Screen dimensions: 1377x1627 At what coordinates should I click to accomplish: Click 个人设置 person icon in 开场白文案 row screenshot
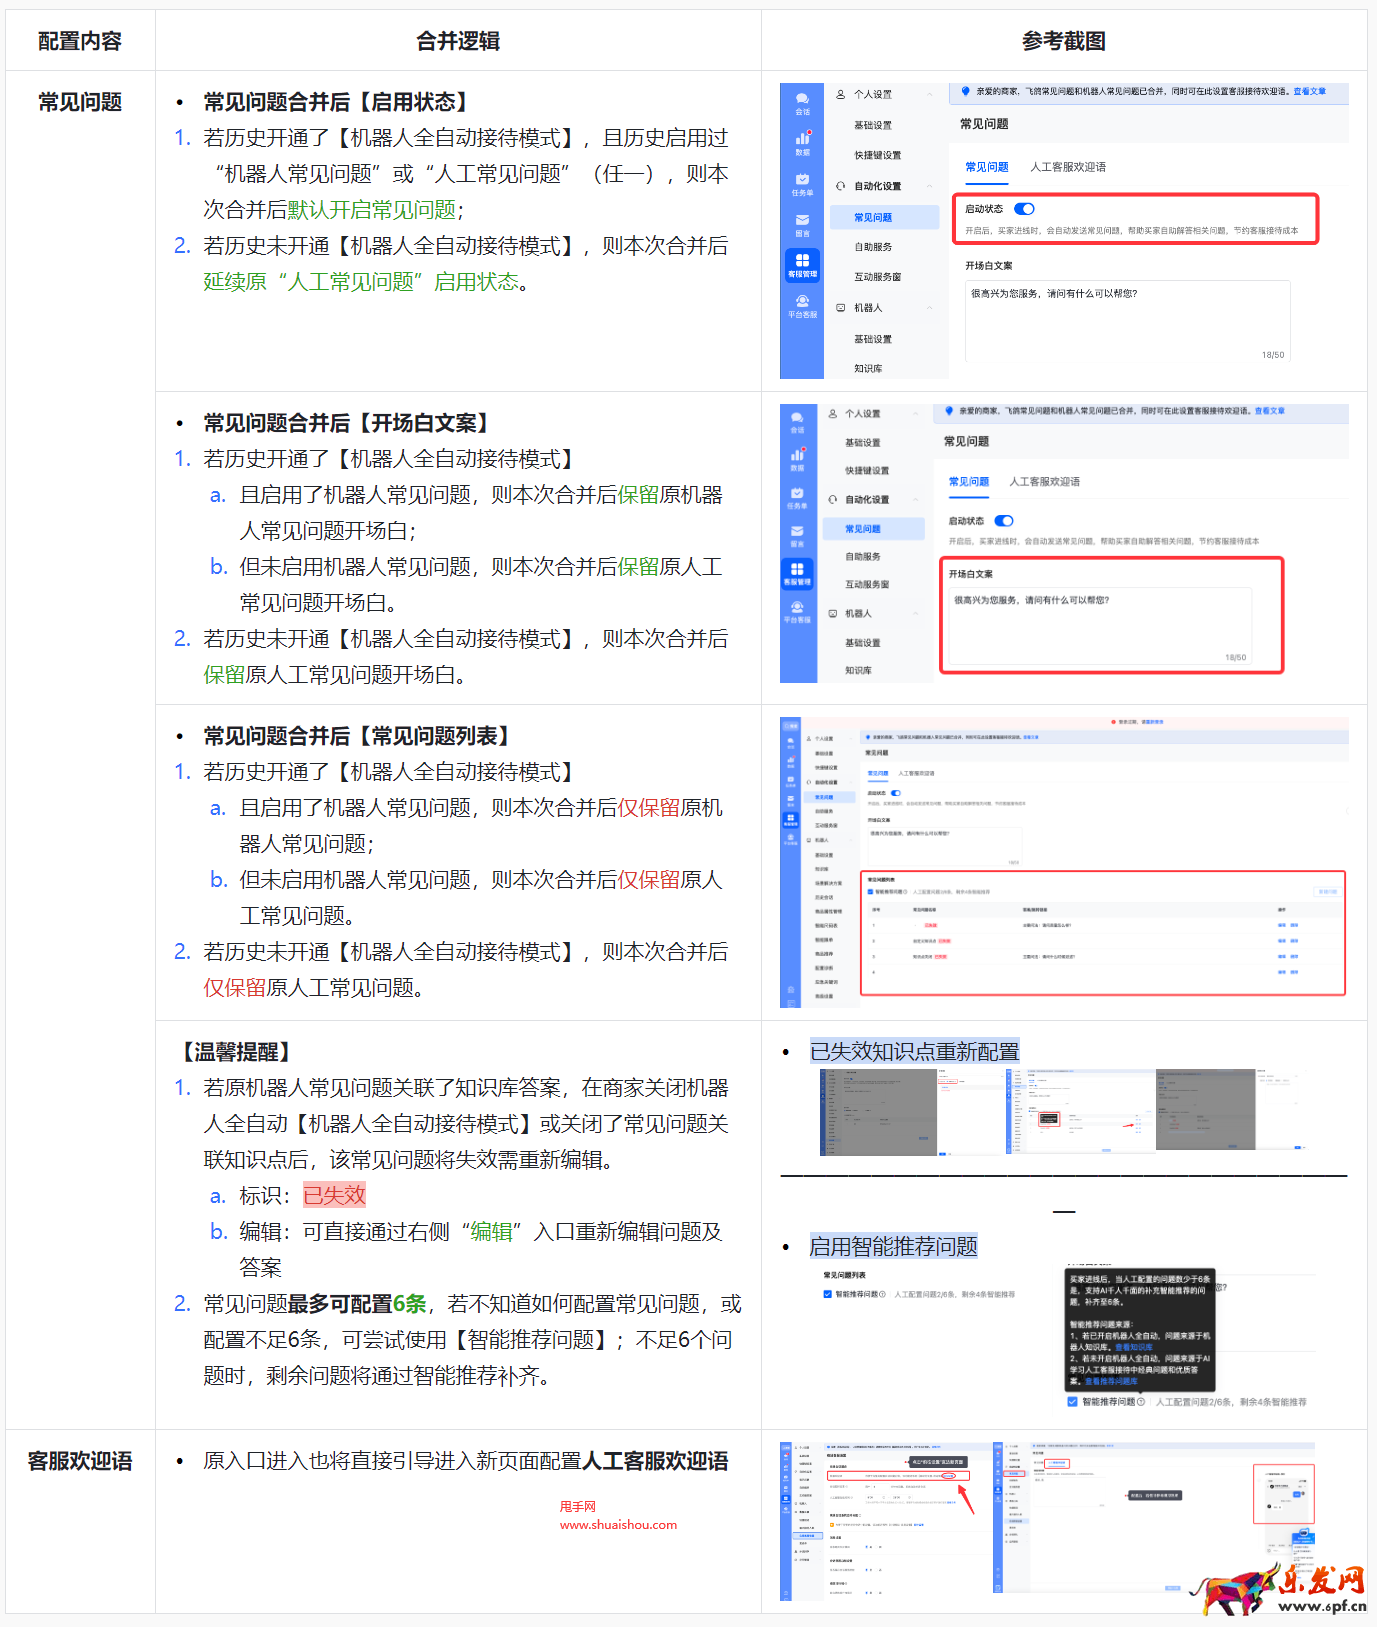tap(833, 413)
